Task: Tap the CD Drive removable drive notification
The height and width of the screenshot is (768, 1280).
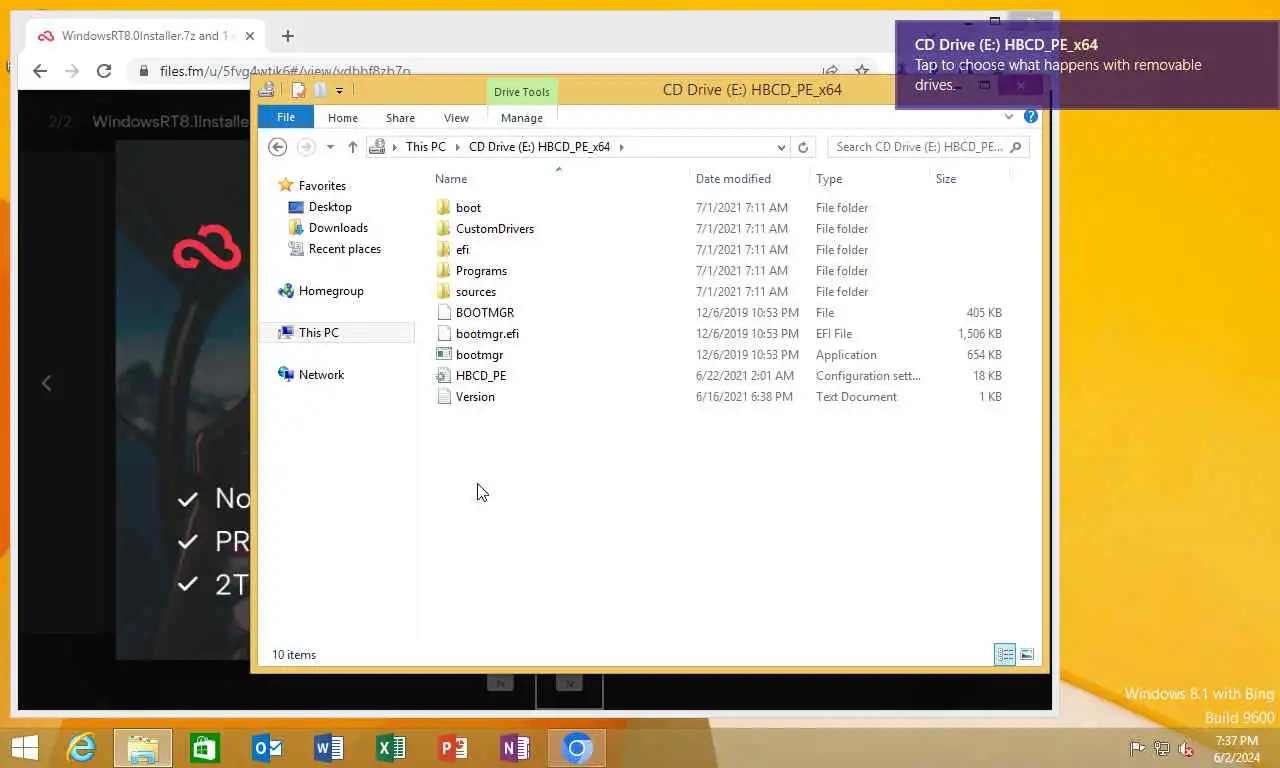Action: 1087,65
